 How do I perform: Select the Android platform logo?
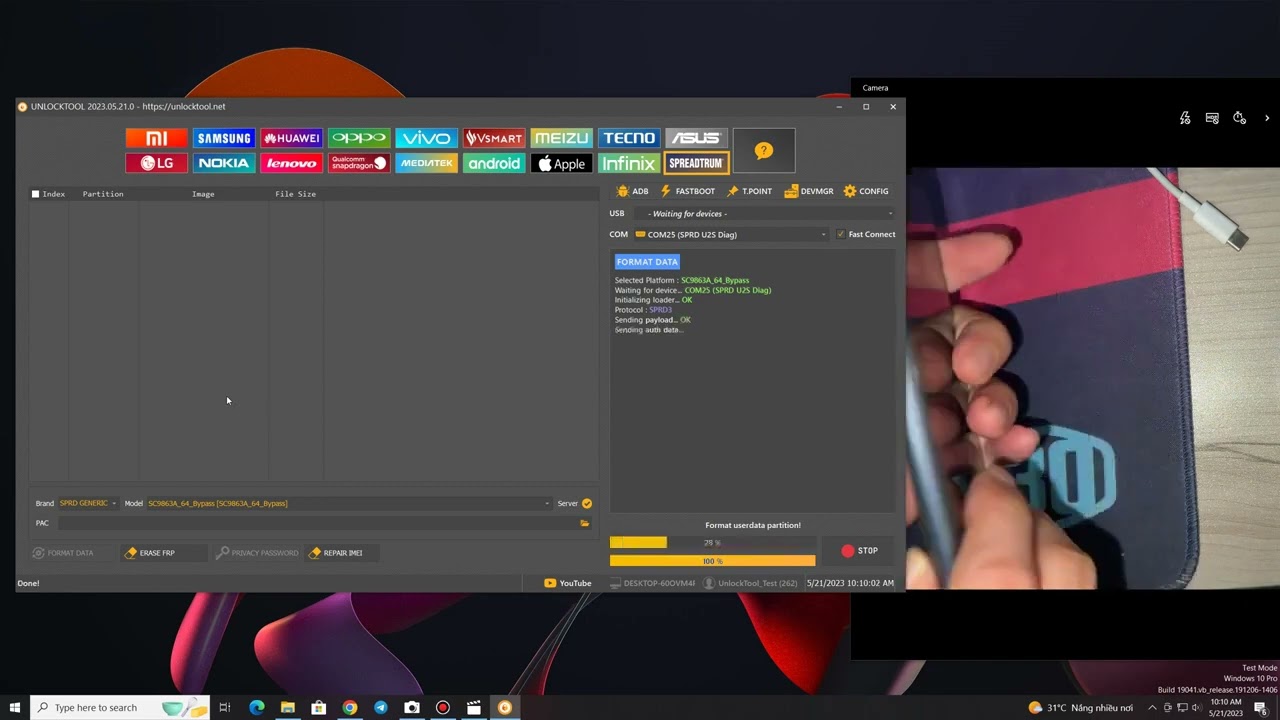pyautogui.click(x=494, y=163)
